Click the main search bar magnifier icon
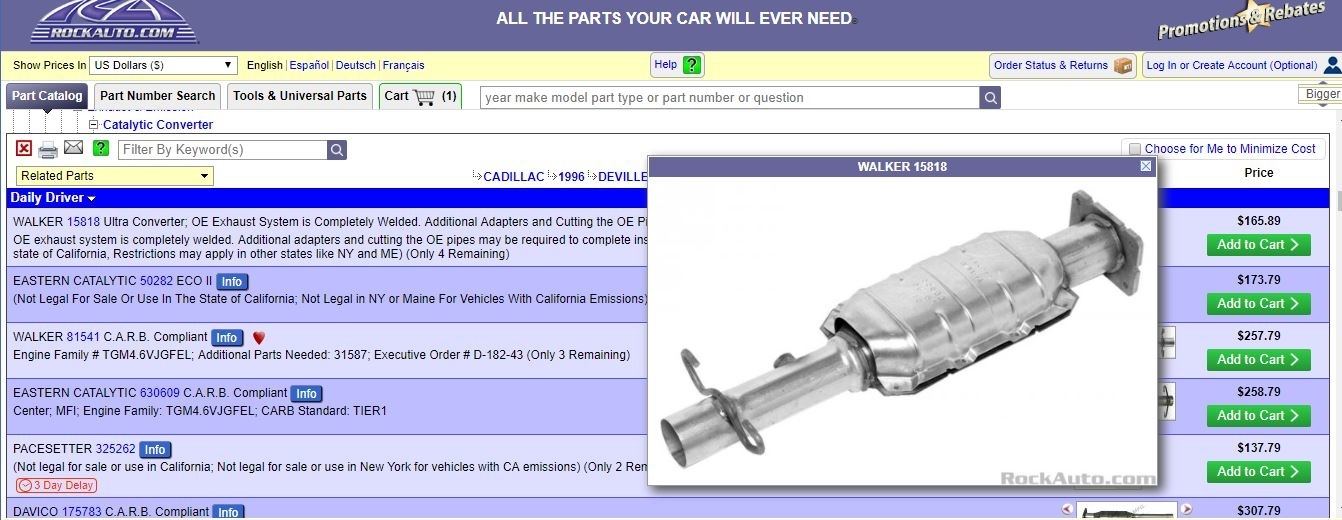This screenshot has width=1342, height=520. pyautogui.click(x=990, y=97)
